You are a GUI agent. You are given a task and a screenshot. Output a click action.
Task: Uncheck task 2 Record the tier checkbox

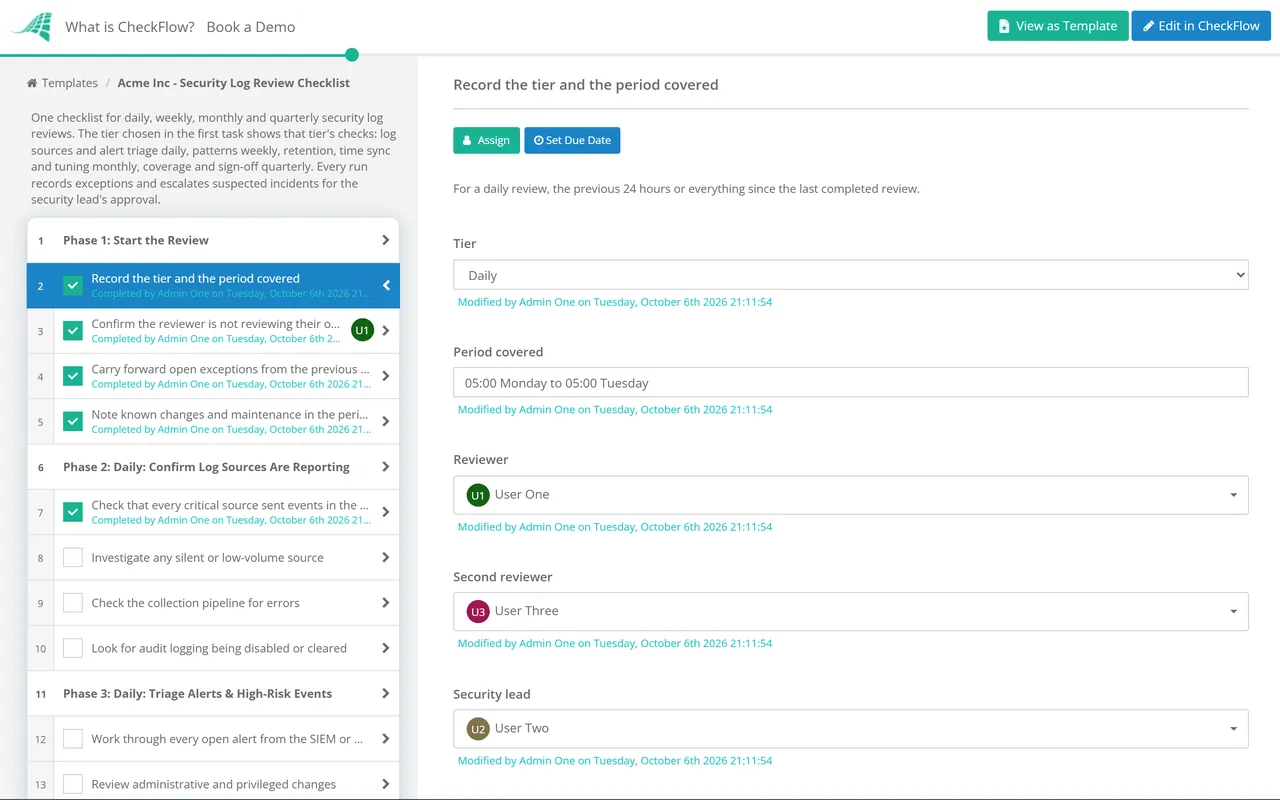(73, 285)
